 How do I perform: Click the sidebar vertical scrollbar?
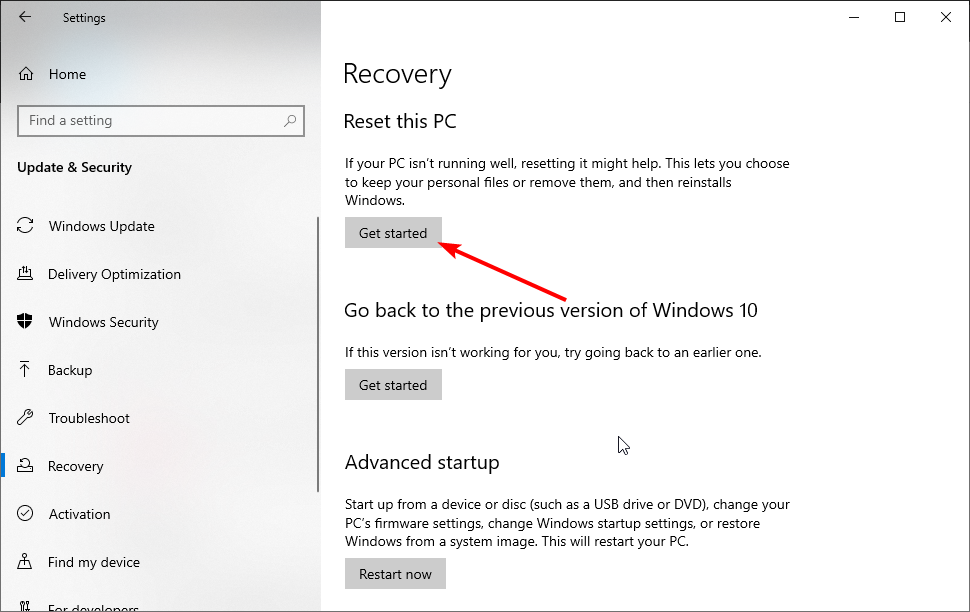(x=318, y=354)
